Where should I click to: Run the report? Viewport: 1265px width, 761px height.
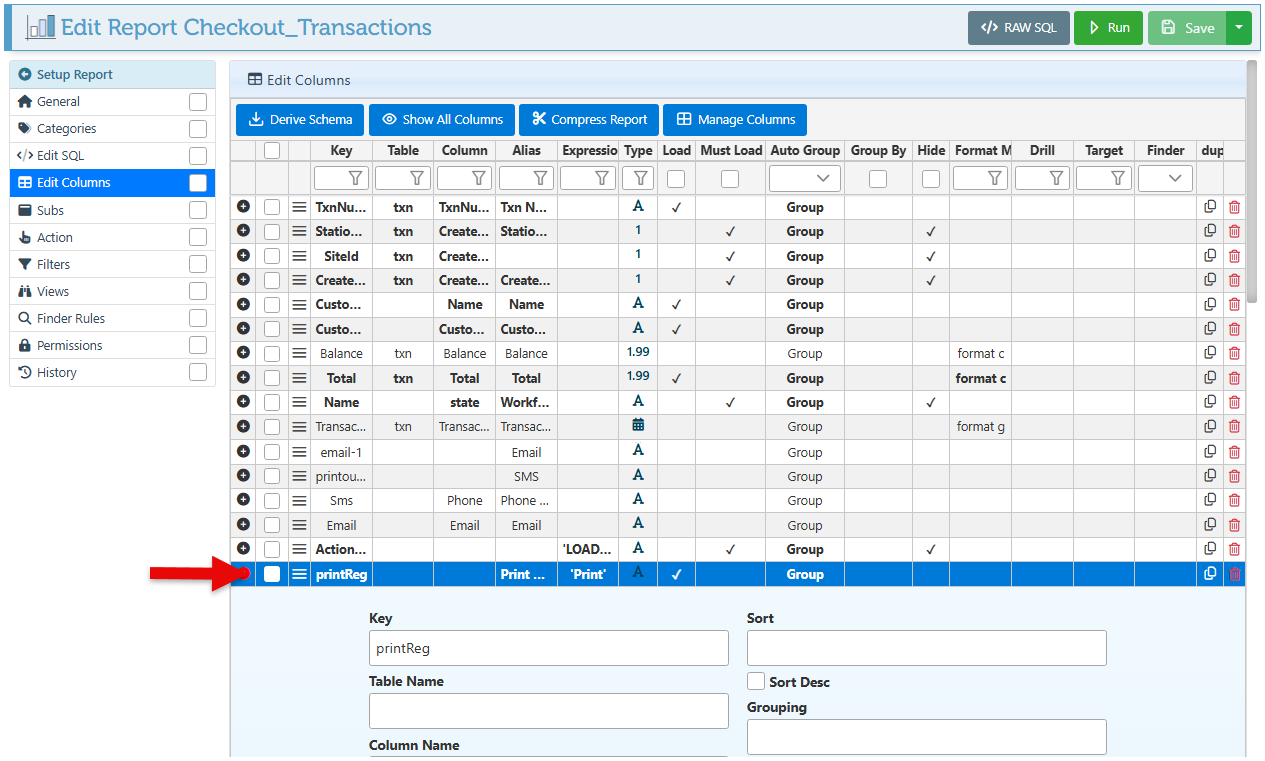tap(1108, 28)
